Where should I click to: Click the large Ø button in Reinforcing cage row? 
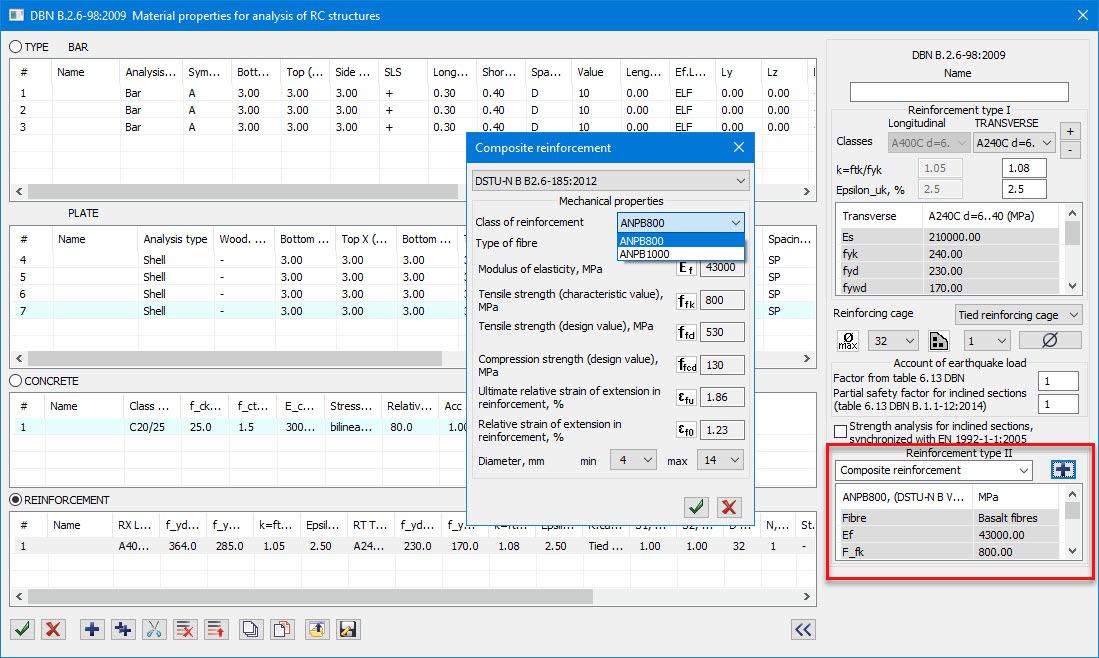point(1049,341)
